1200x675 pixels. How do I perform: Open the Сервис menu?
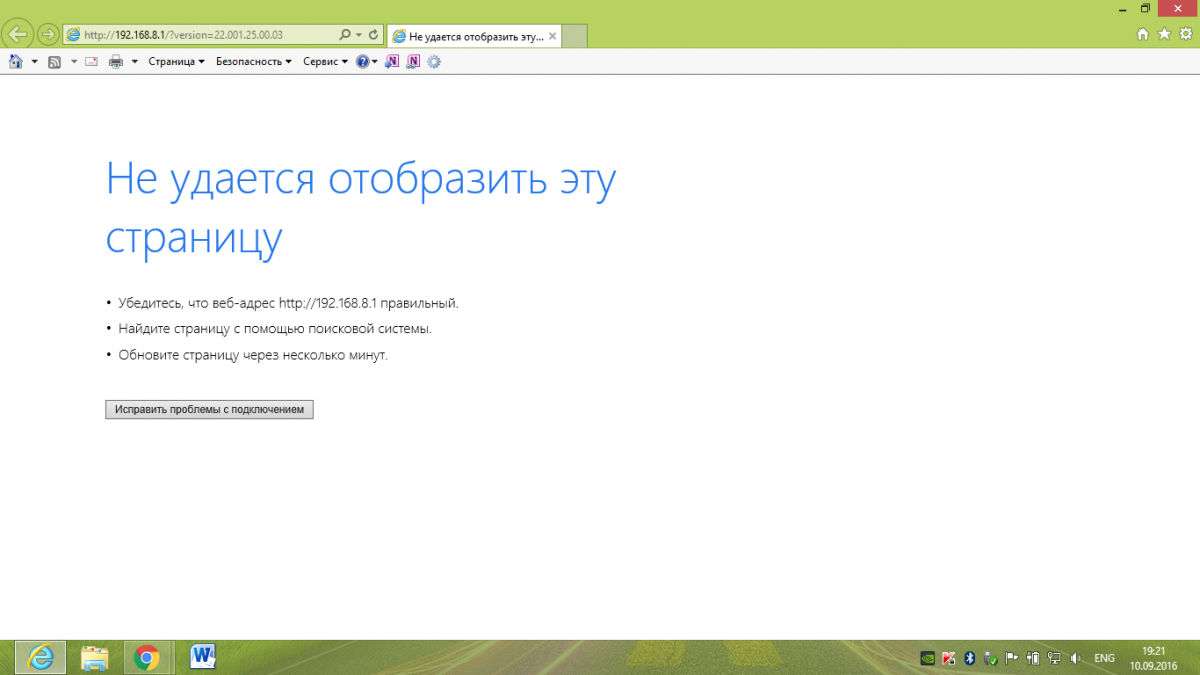pos(324,62)
